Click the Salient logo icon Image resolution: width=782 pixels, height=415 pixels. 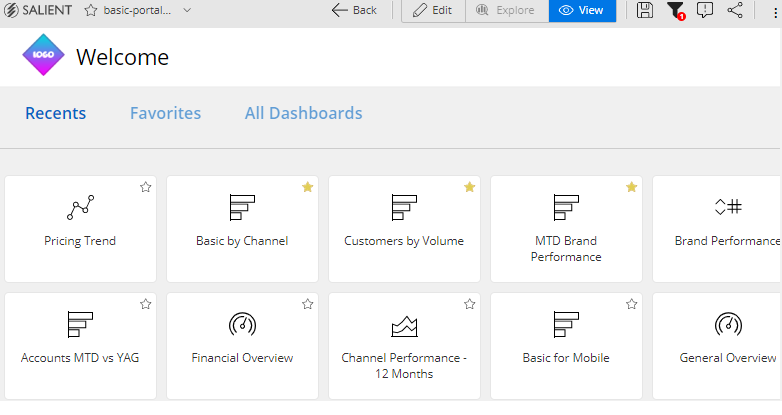click(x=11, y=10)
